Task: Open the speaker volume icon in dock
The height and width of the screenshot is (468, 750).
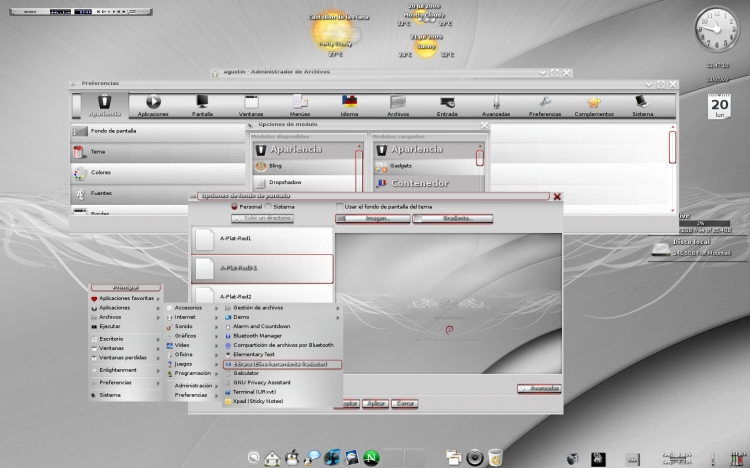Action: (474, 458)
